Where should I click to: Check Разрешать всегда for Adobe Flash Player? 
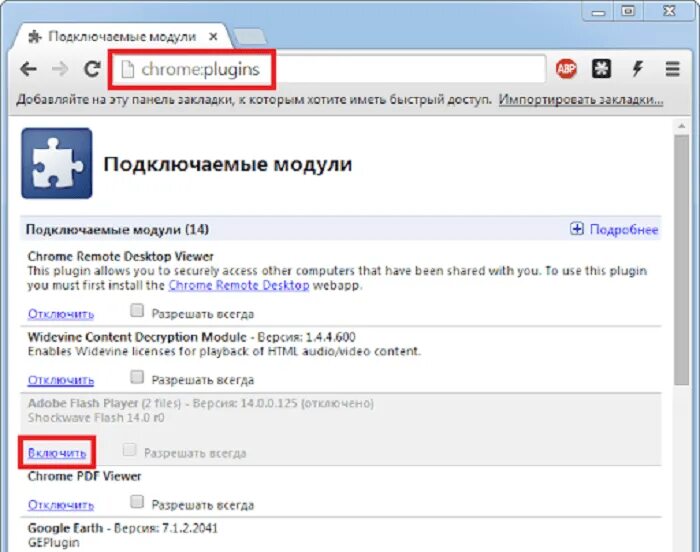(129, 449)
